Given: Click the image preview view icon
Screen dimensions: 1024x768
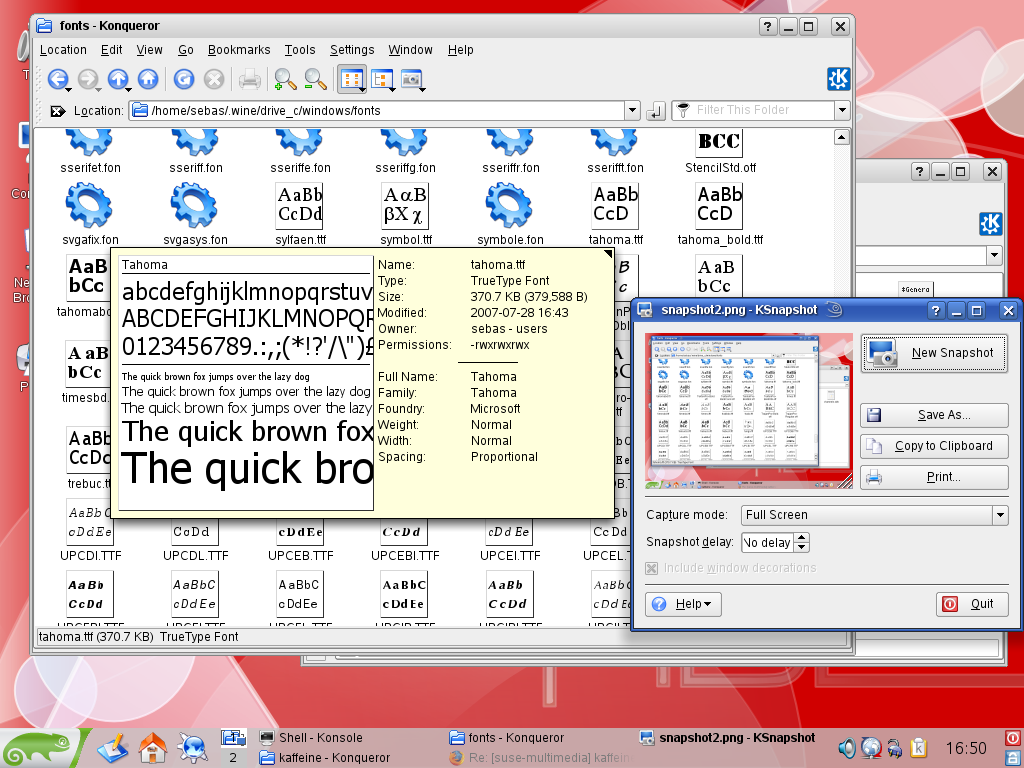Looking at the screenshot, I should [413, 79].
